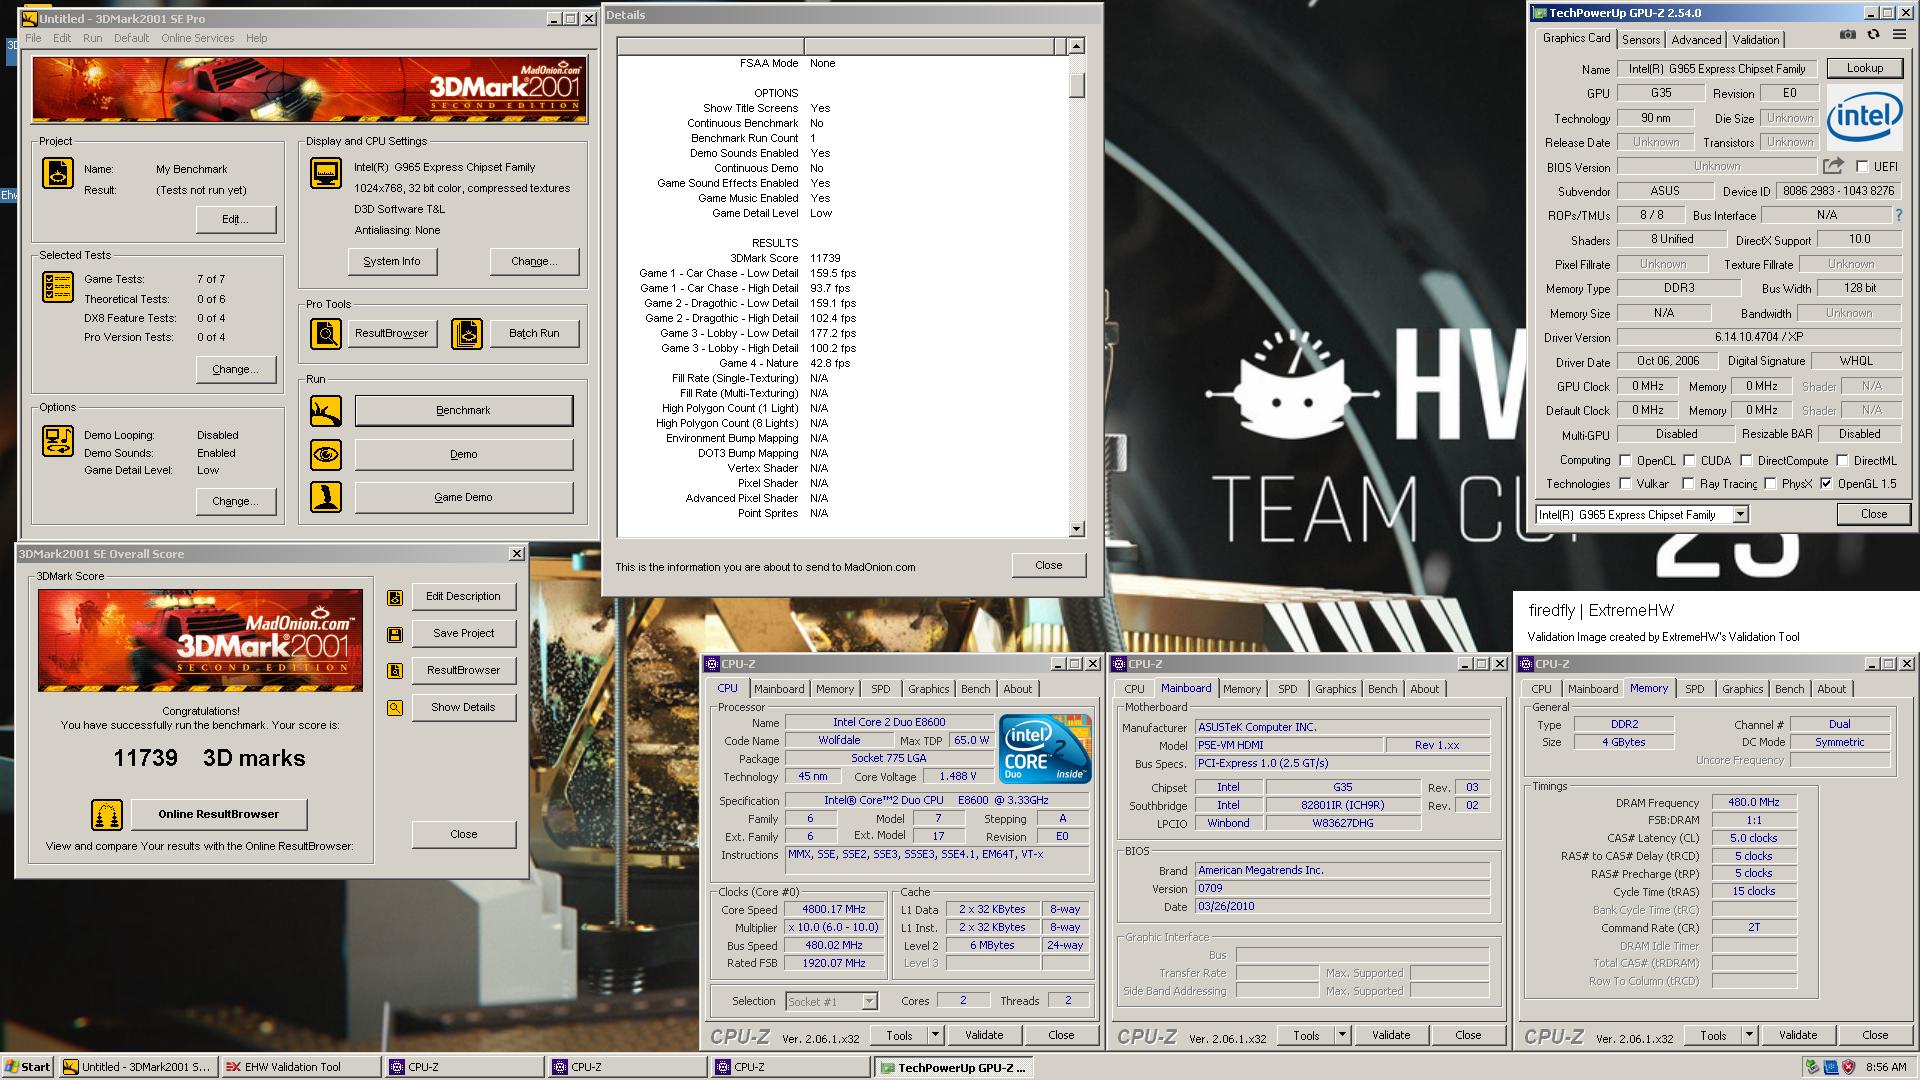Click the 3DMark2001 banner image in main window

click(309, 90)
